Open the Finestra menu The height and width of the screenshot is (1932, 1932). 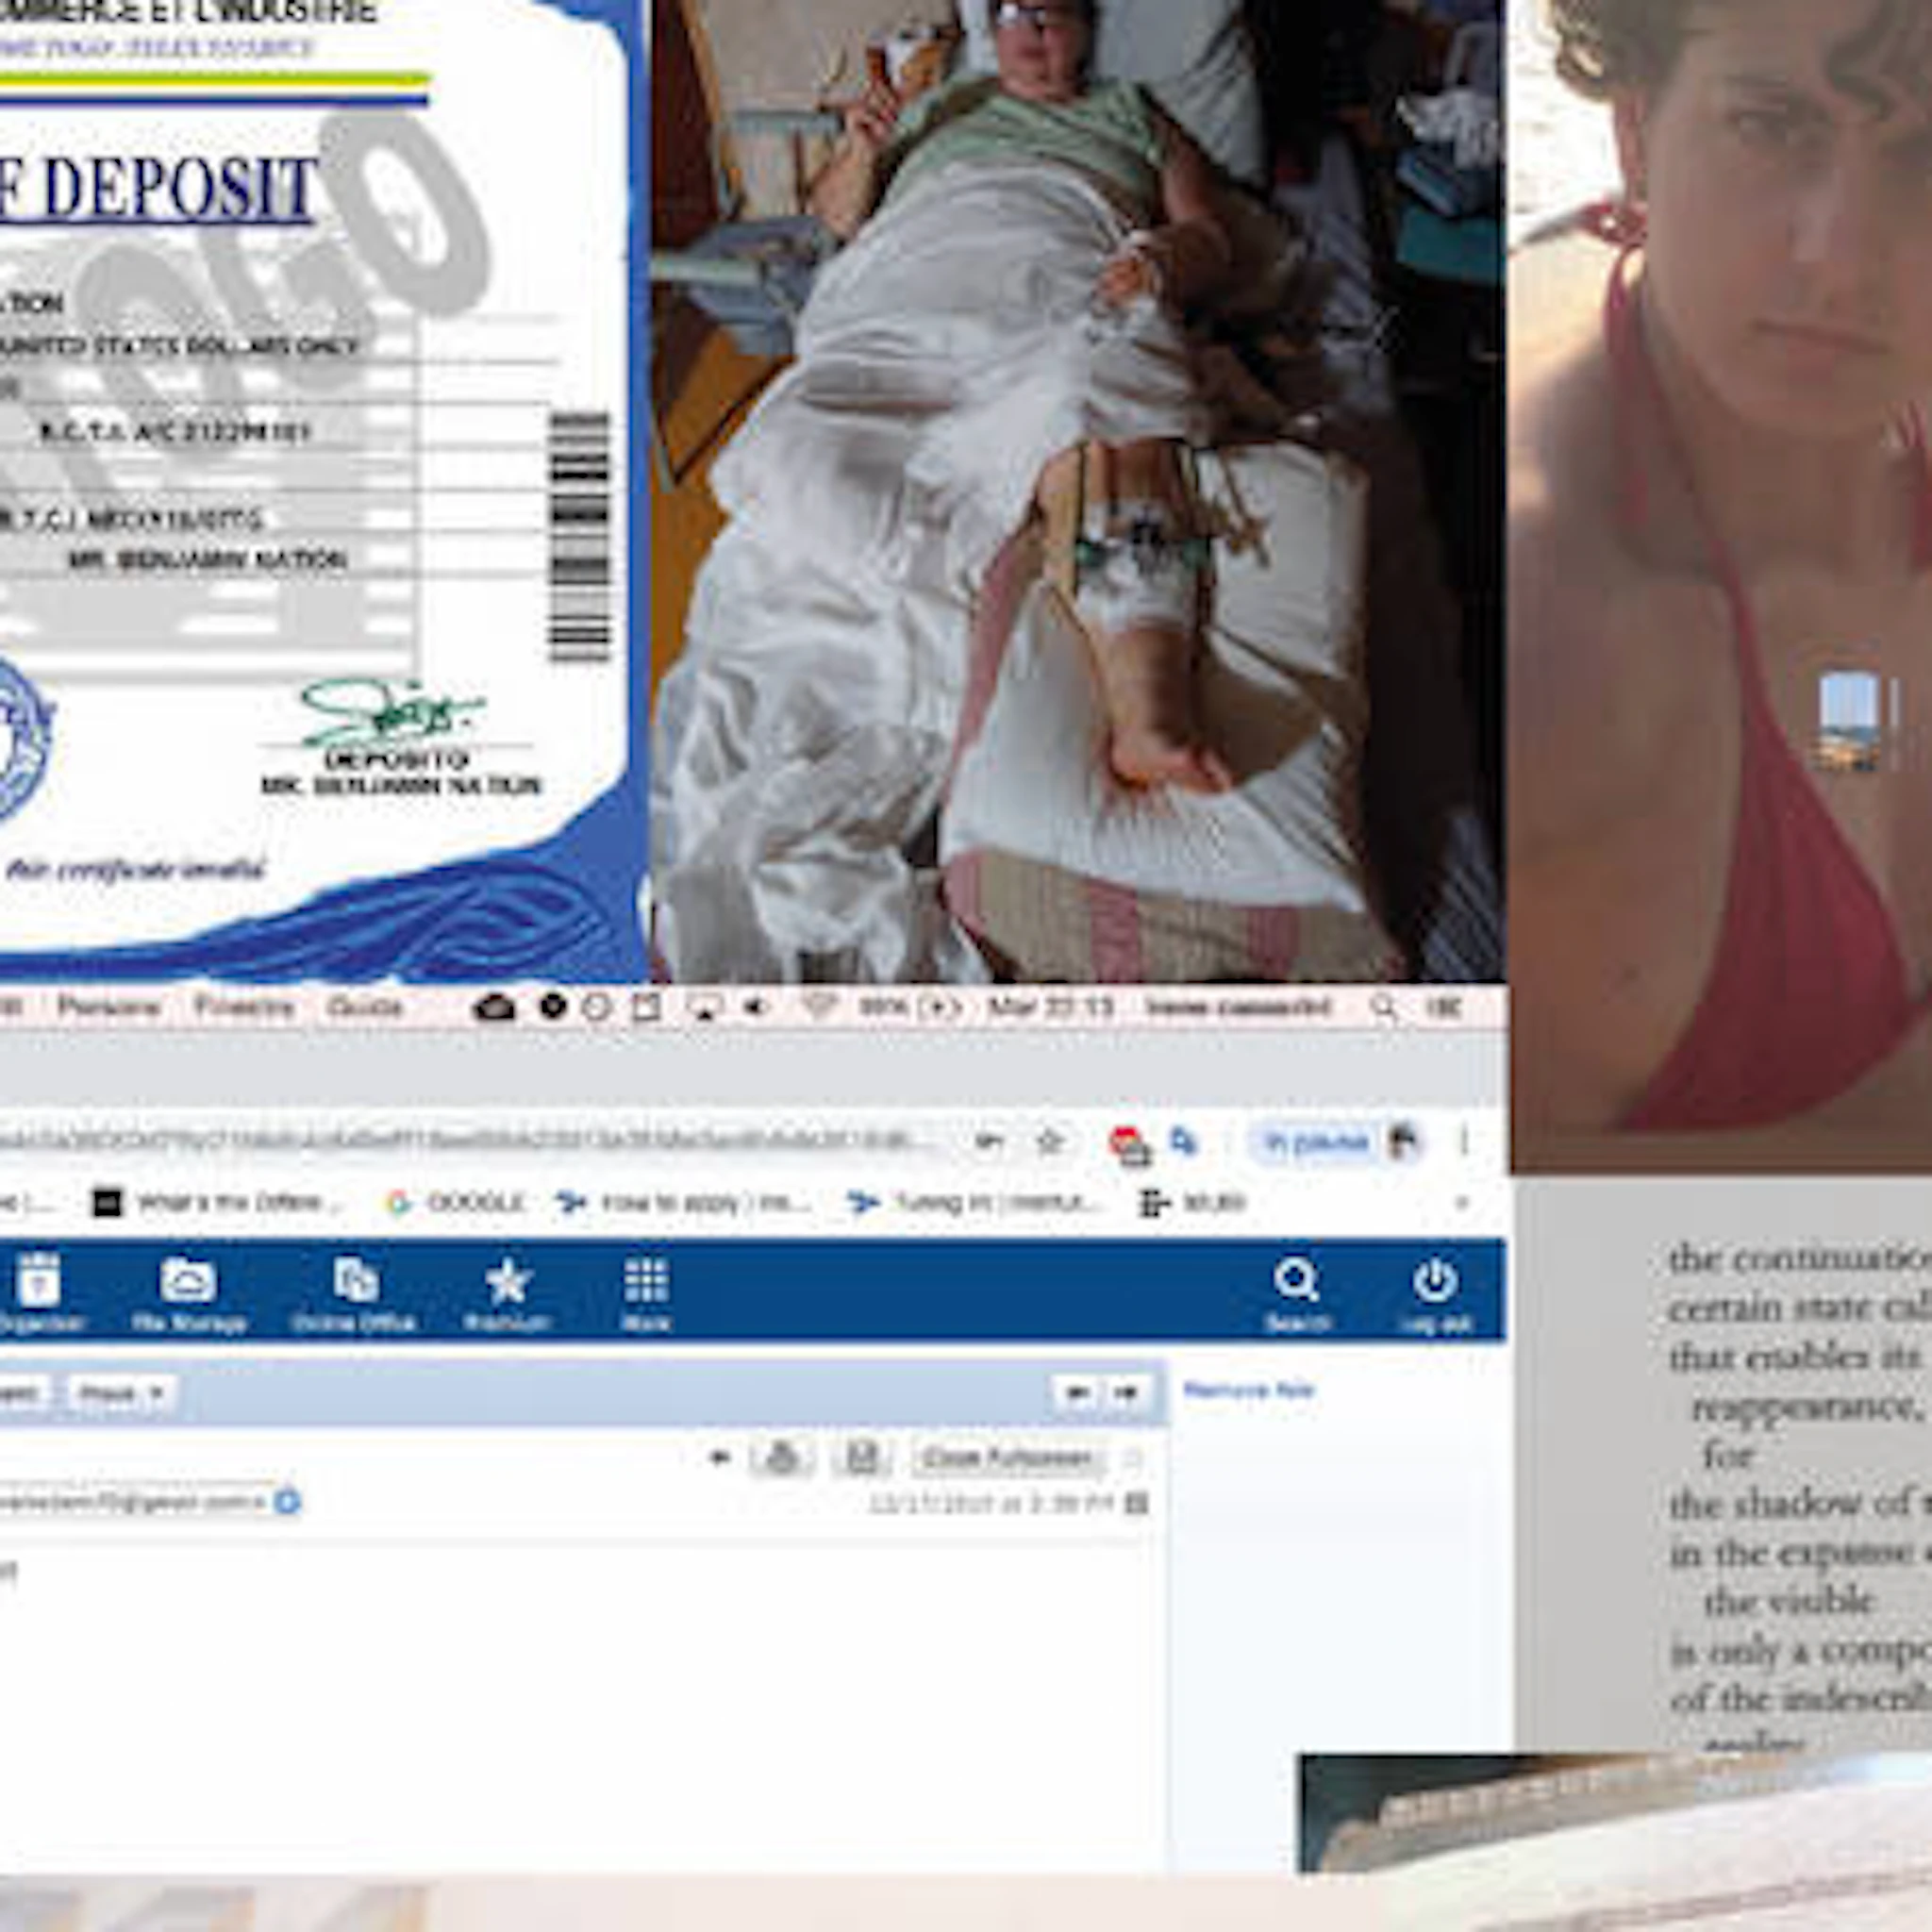244,1007
